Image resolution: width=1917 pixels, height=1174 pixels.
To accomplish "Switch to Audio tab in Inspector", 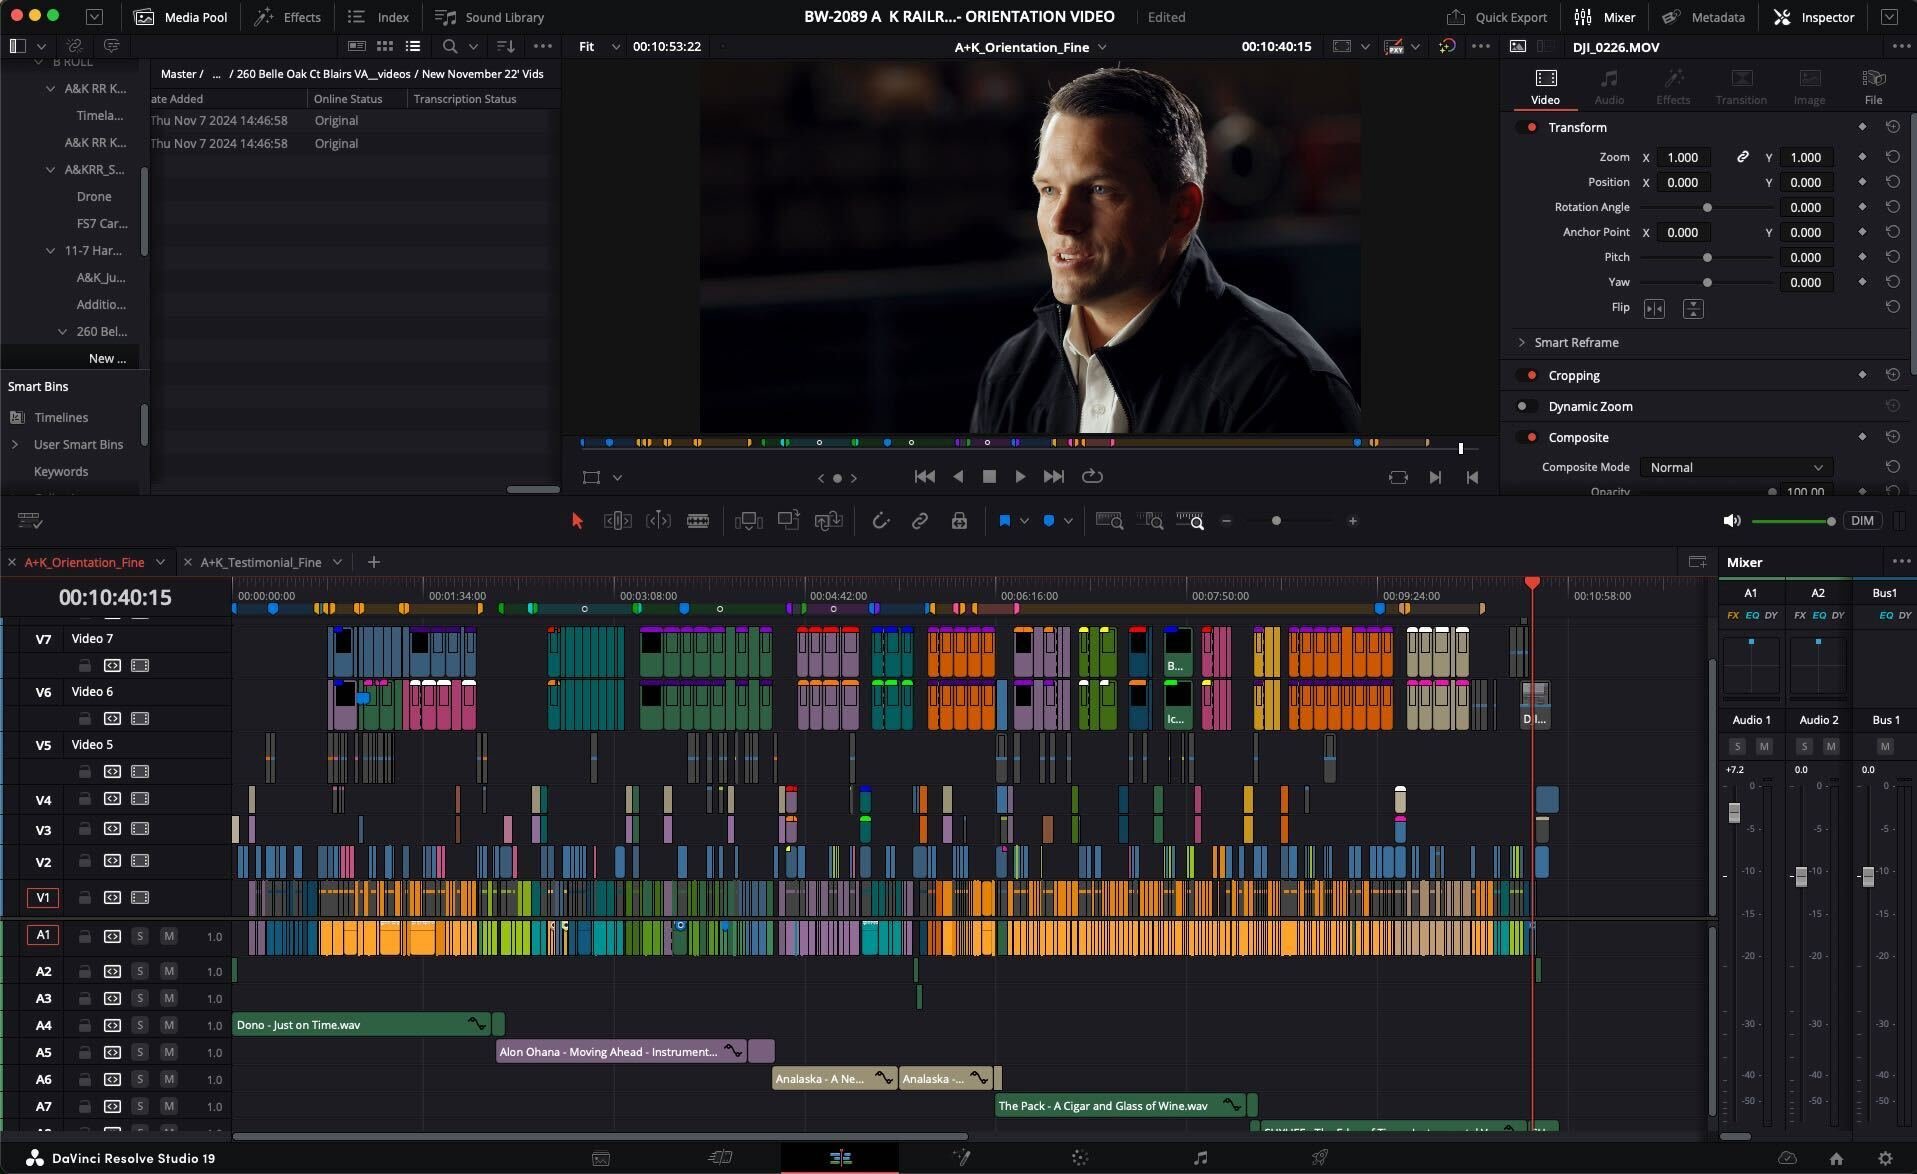I will point(1609,87).
